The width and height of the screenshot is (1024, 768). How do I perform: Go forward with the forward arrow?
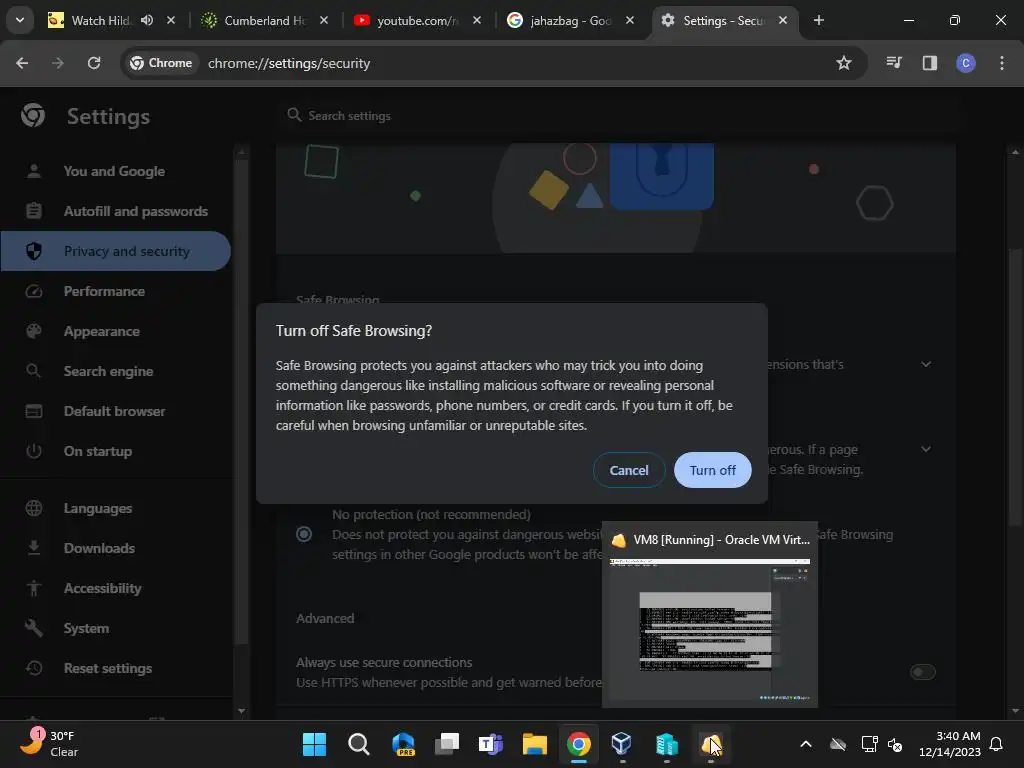pos(58,63)
